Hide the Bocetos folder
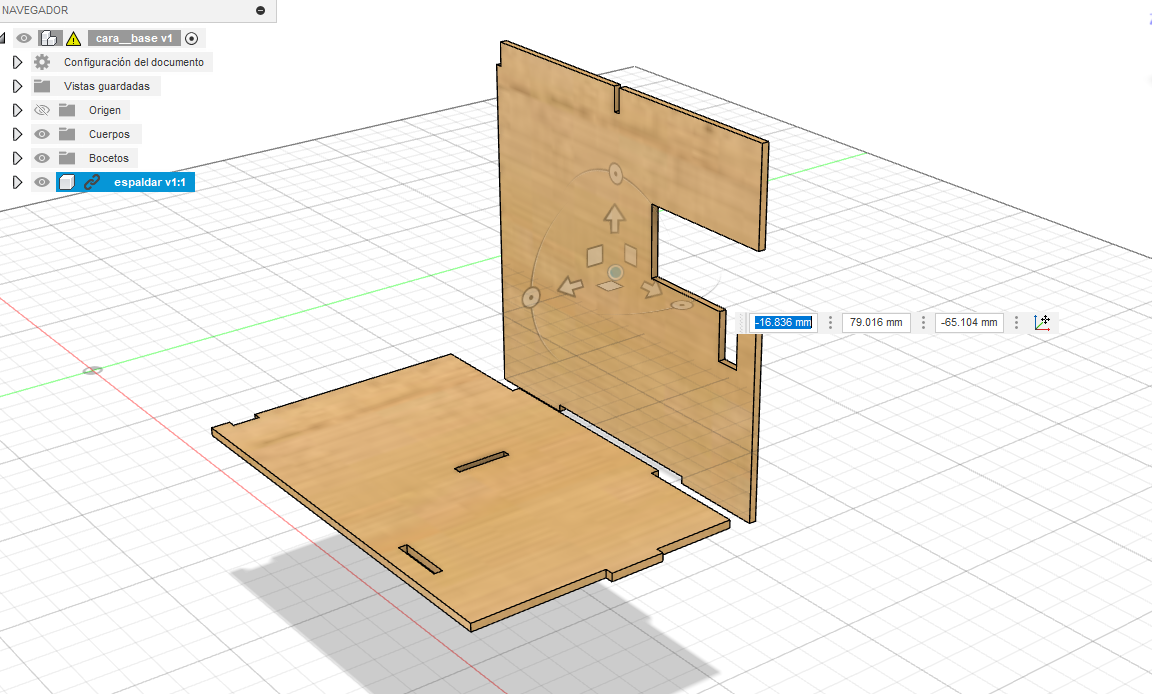This screenshot has height=694, width=1152. (x=42, y=158)
